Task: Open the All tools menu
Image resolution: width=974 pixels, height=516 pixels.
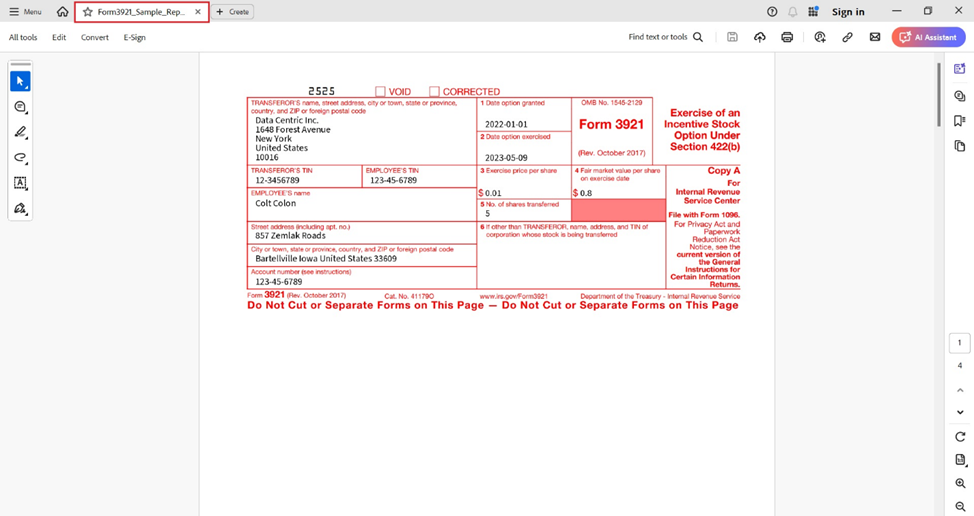Action: 23,37
